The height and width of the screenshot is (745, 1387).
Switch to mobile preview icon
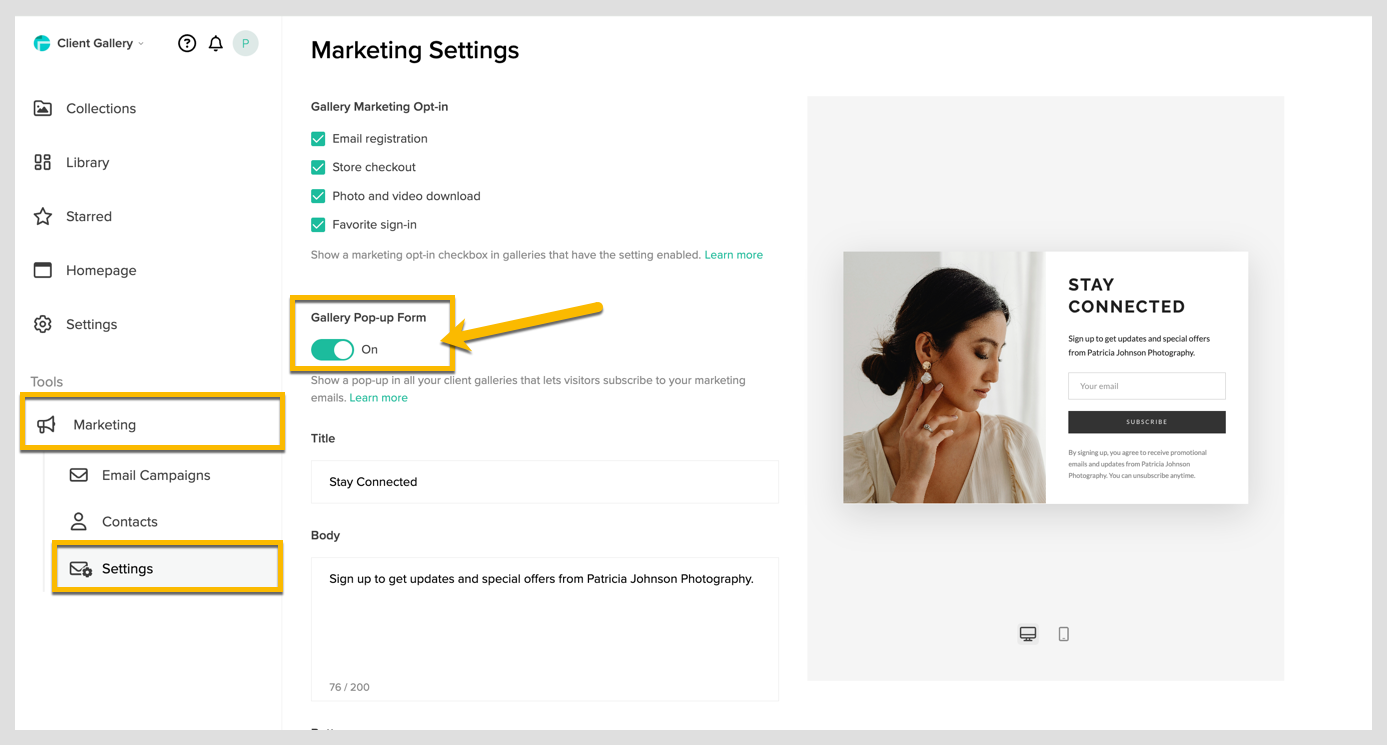1064,634
